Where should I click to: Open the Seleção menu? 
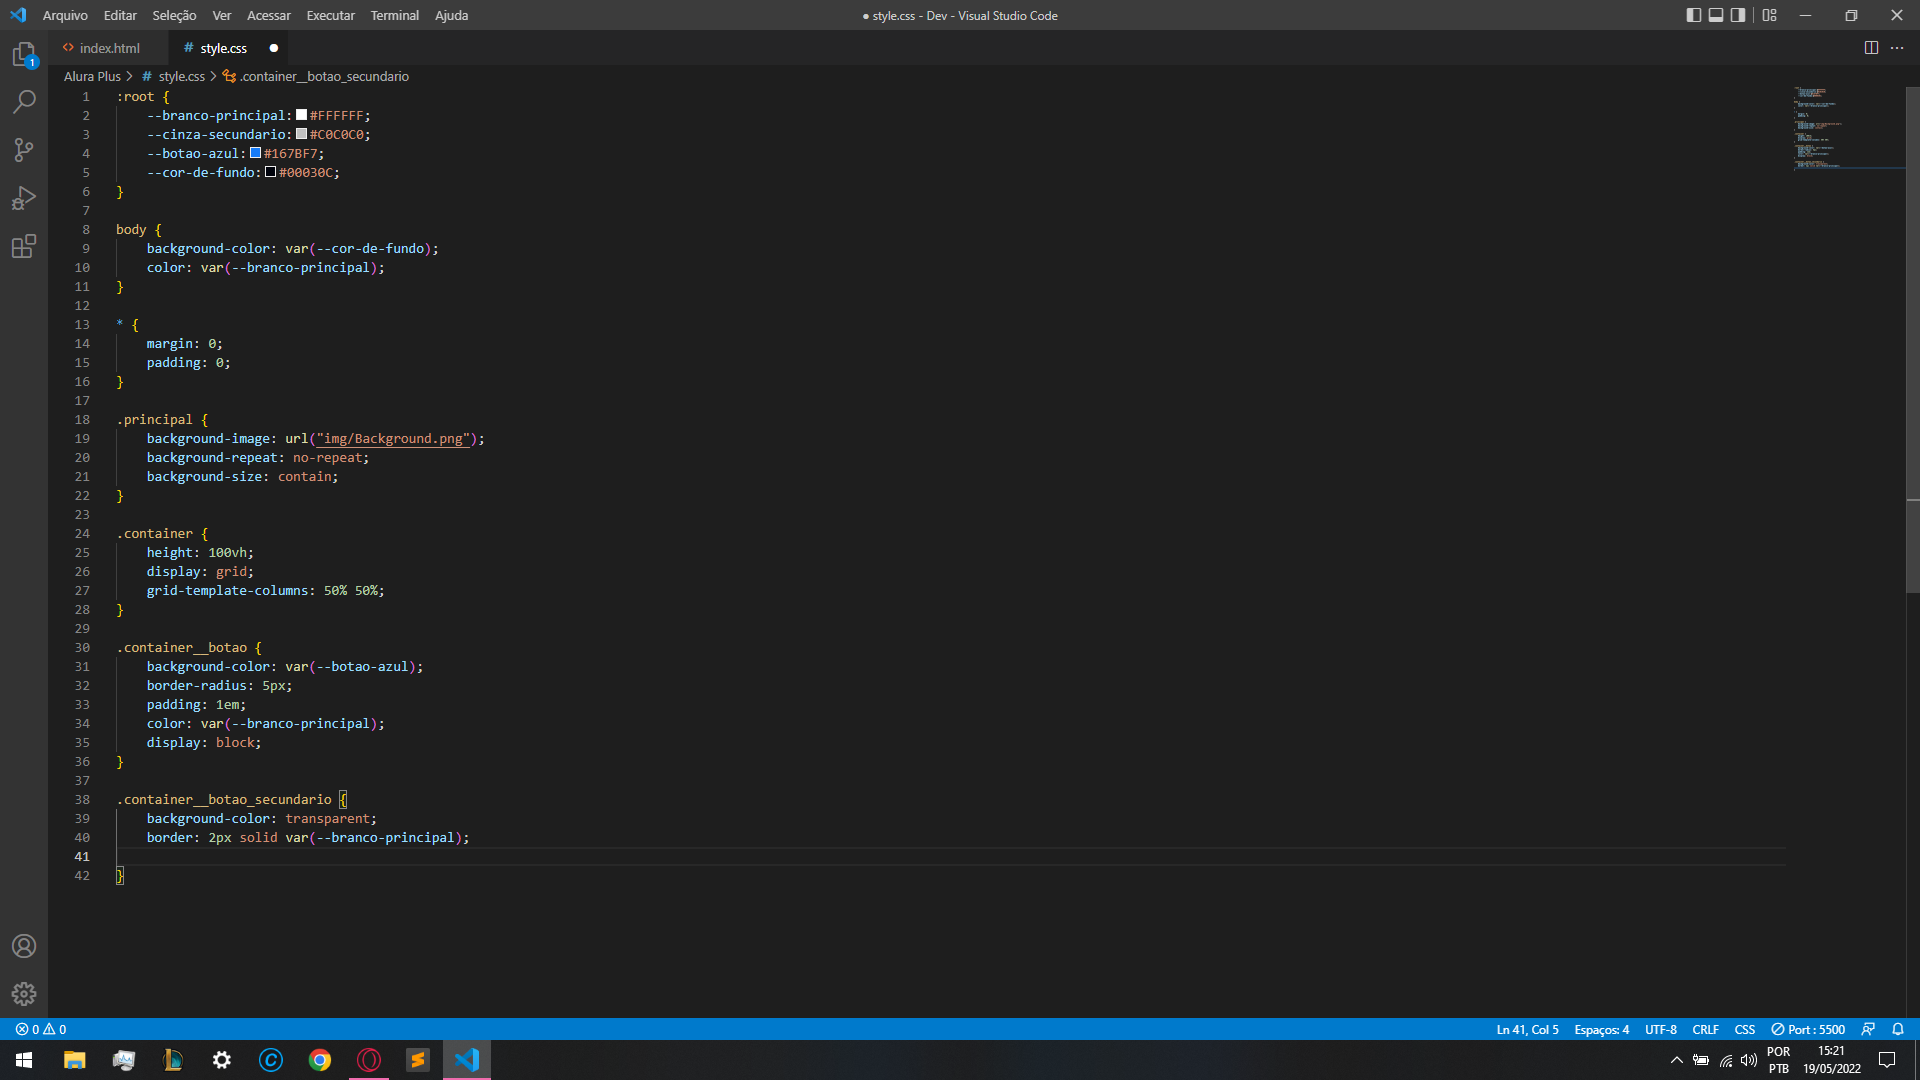(x=174, y=15)
